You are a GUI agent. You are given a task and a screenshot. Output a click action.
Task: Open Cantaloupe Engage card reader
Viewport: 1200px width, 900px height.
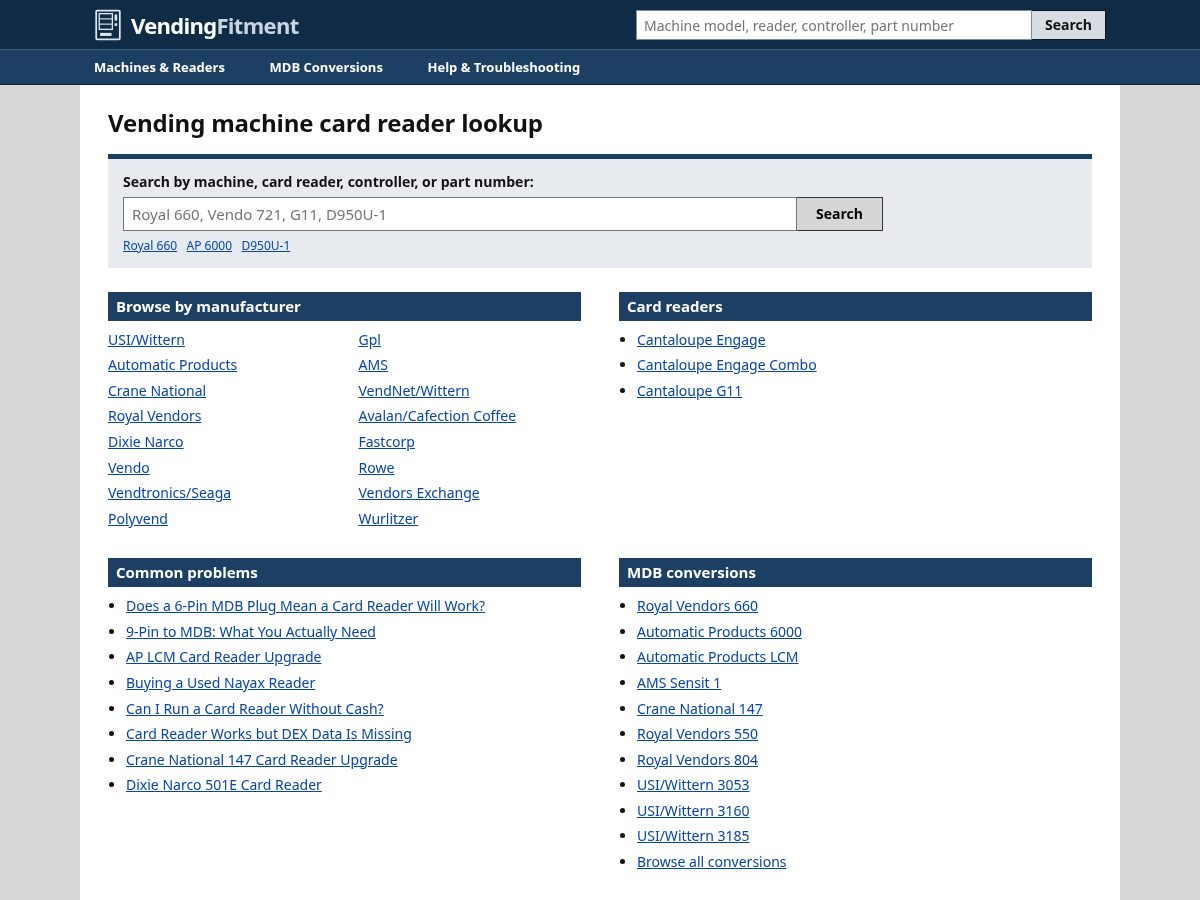click(x=701, y=340)
